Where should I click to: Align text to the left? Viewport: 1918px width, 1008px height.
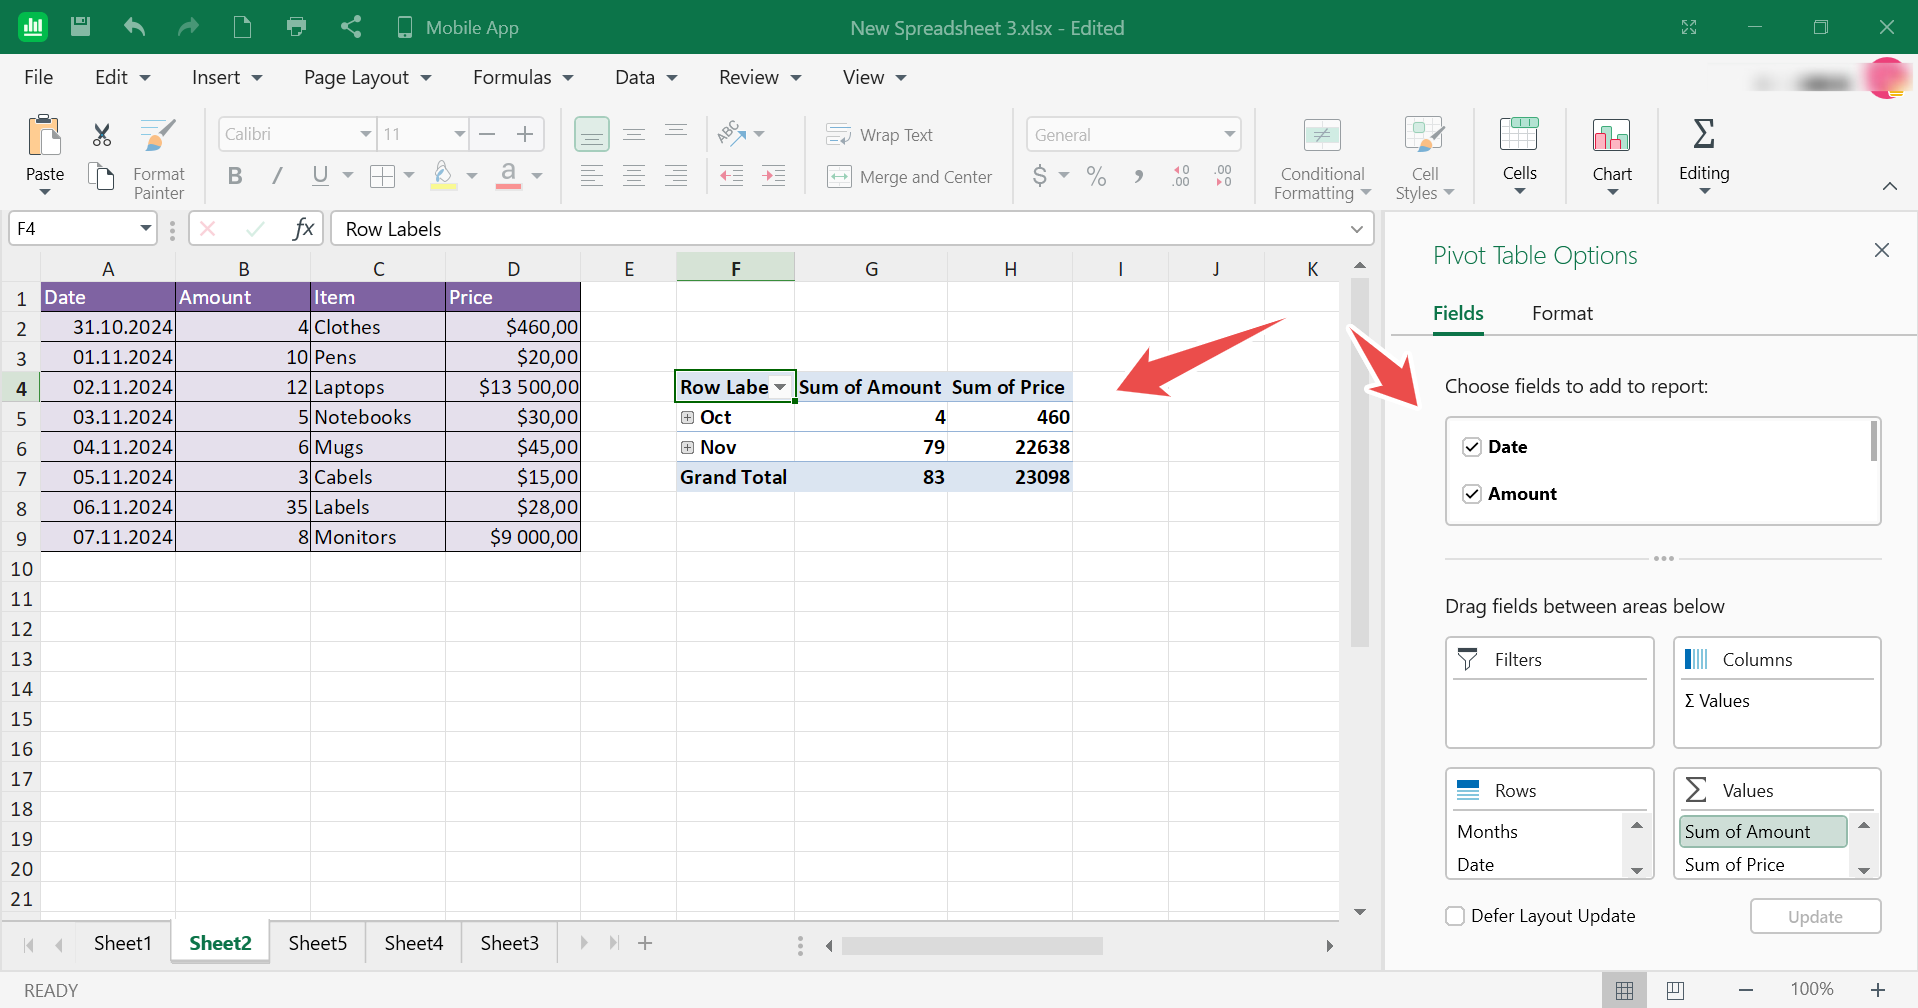coord(592,176)
